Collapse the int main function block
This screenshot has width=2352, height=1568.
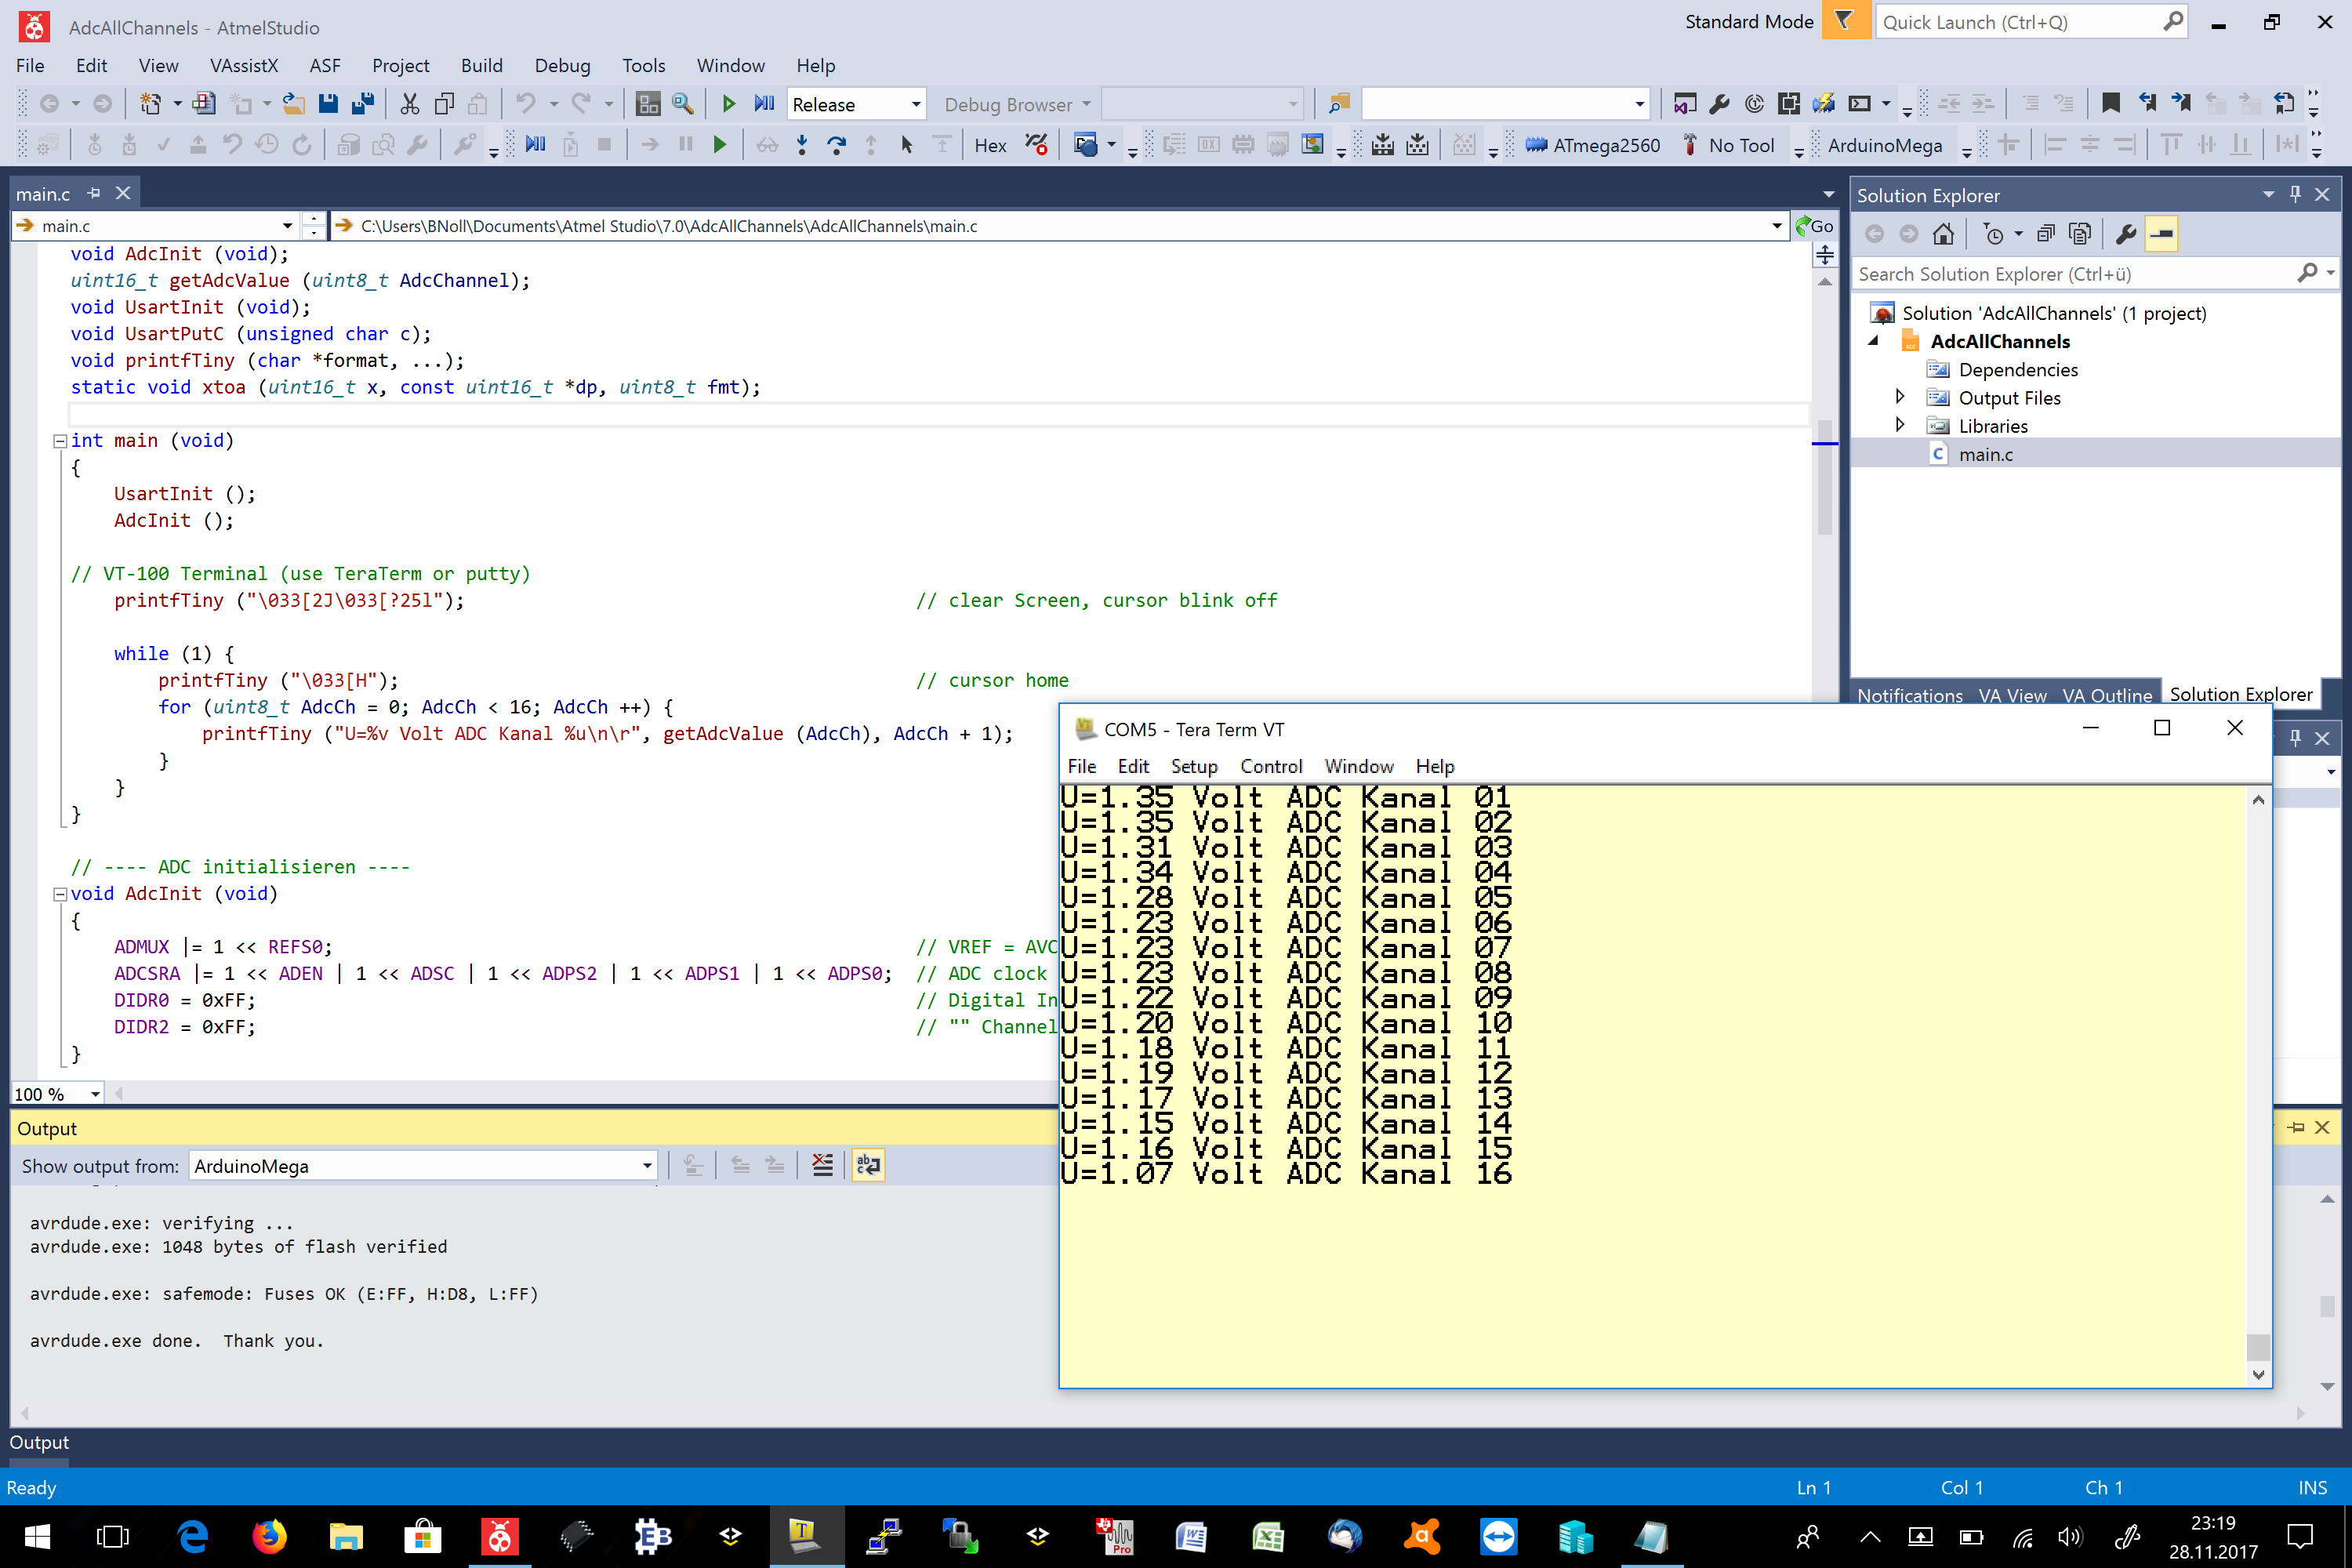pos(60,441)
